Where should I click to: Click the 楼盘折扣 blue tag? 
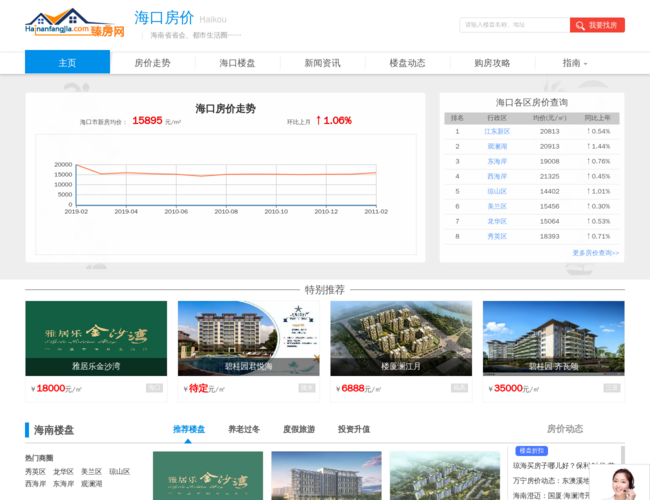point(531,451)
